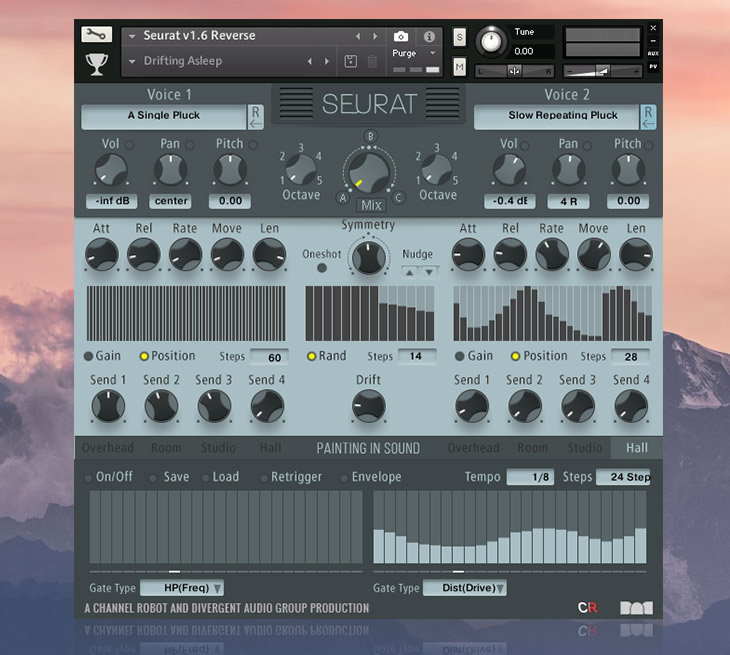Viewport: 730px width, 655px height.
Task: Save the preset with the disk icon
Action: (x=351, y=61)
